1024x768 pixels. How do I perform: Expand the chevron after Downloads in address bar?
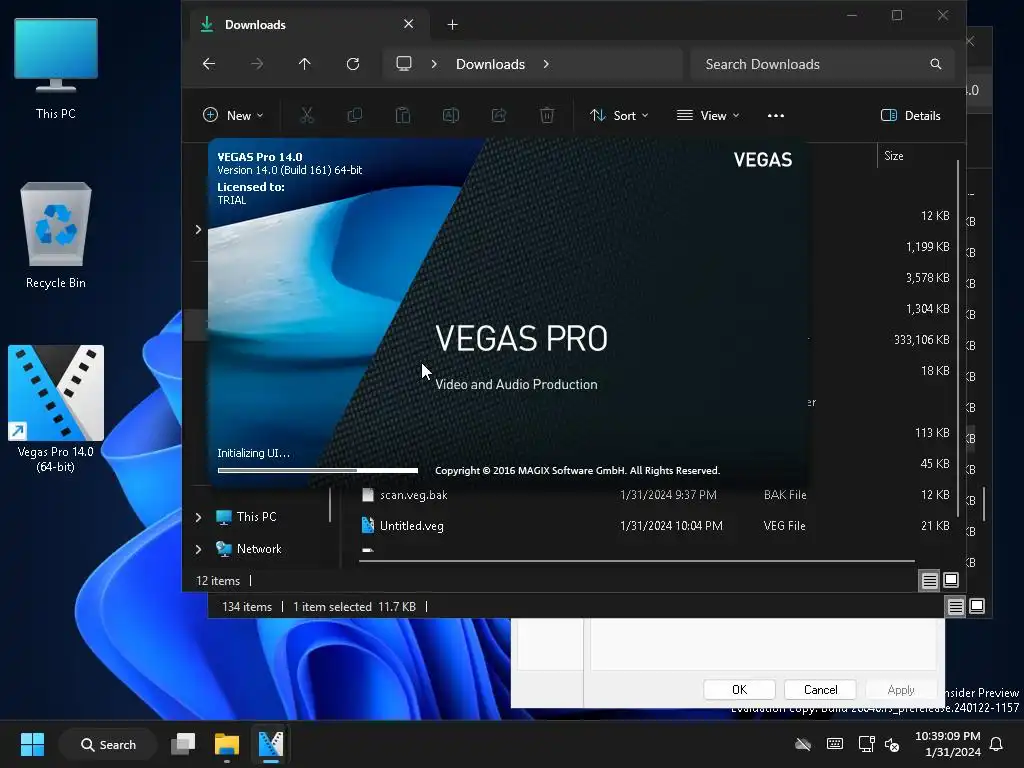point(546,64)
